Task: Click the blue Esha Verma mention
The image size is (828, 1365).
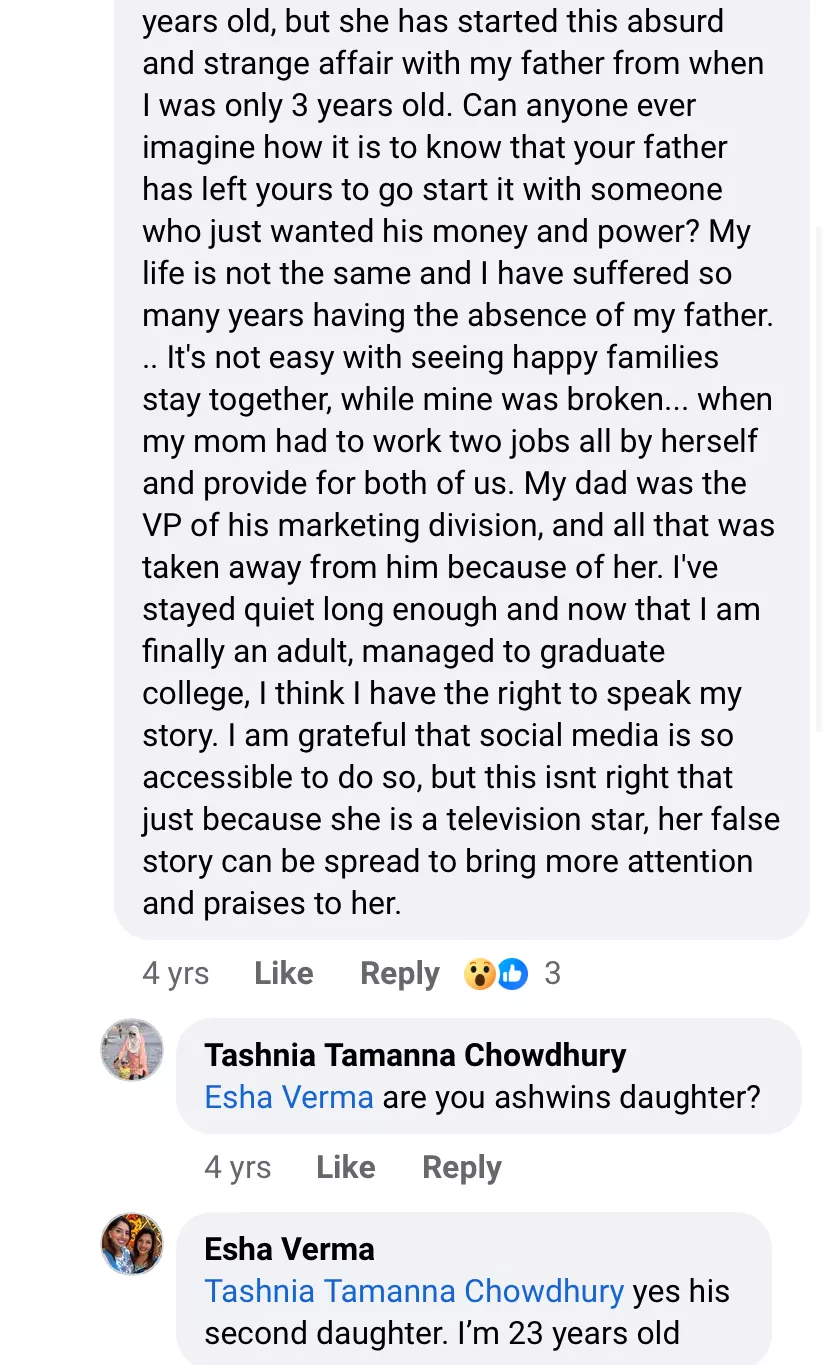Action: pyautogui.click(x=289, y=1097)
